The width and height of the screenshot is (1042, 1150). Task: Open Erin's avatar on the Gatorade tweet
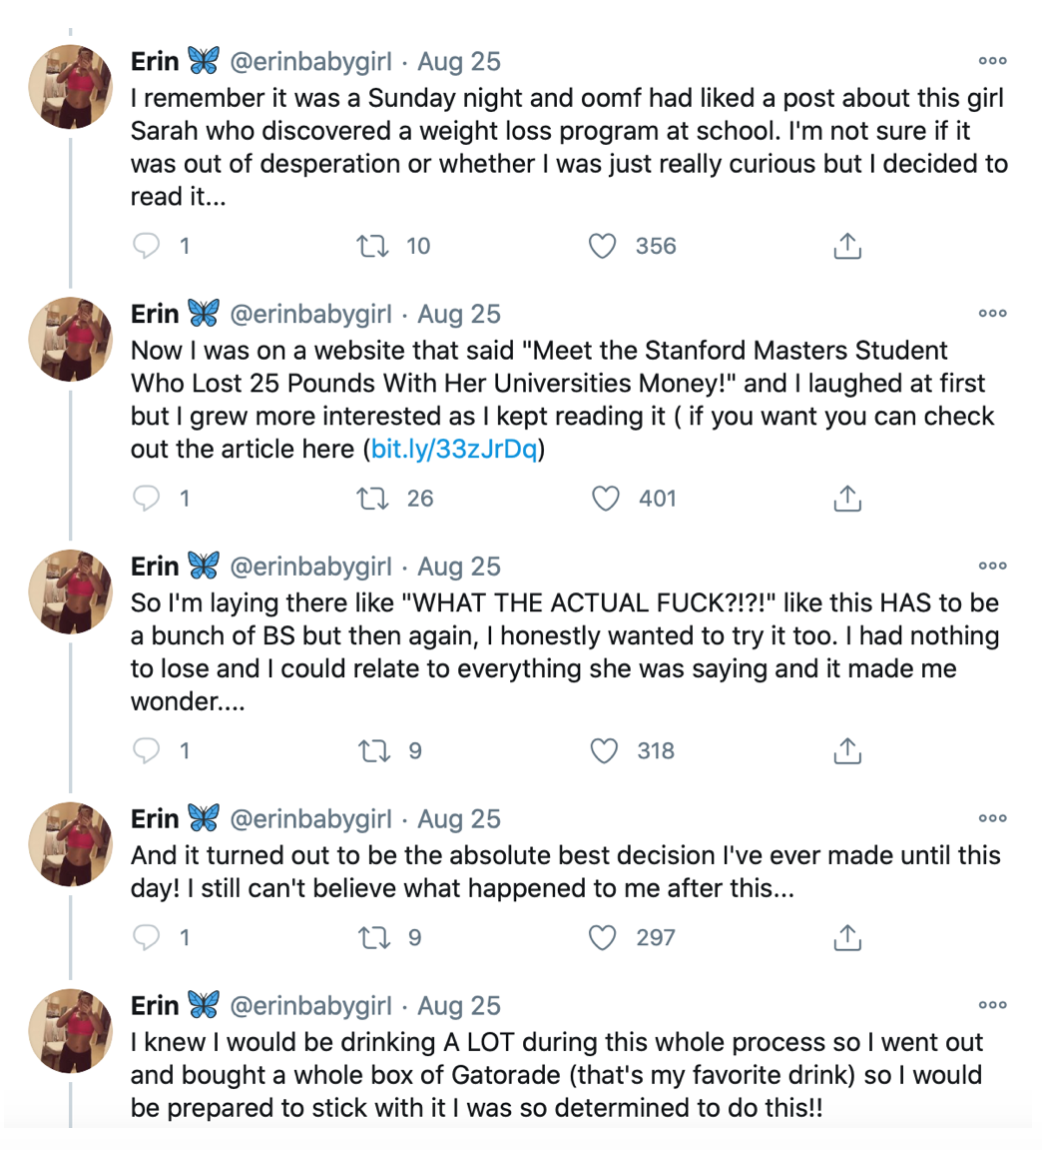pos(70,1030)
